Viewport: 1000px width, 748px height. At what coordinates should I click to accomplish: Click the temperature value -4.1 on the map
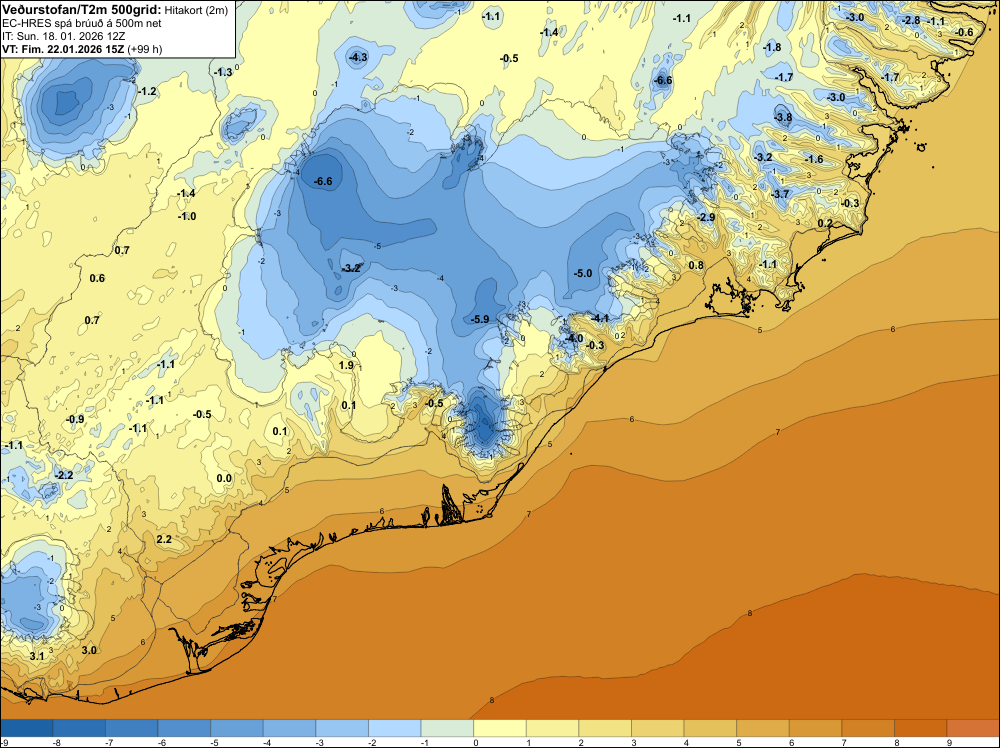(600, 318)
